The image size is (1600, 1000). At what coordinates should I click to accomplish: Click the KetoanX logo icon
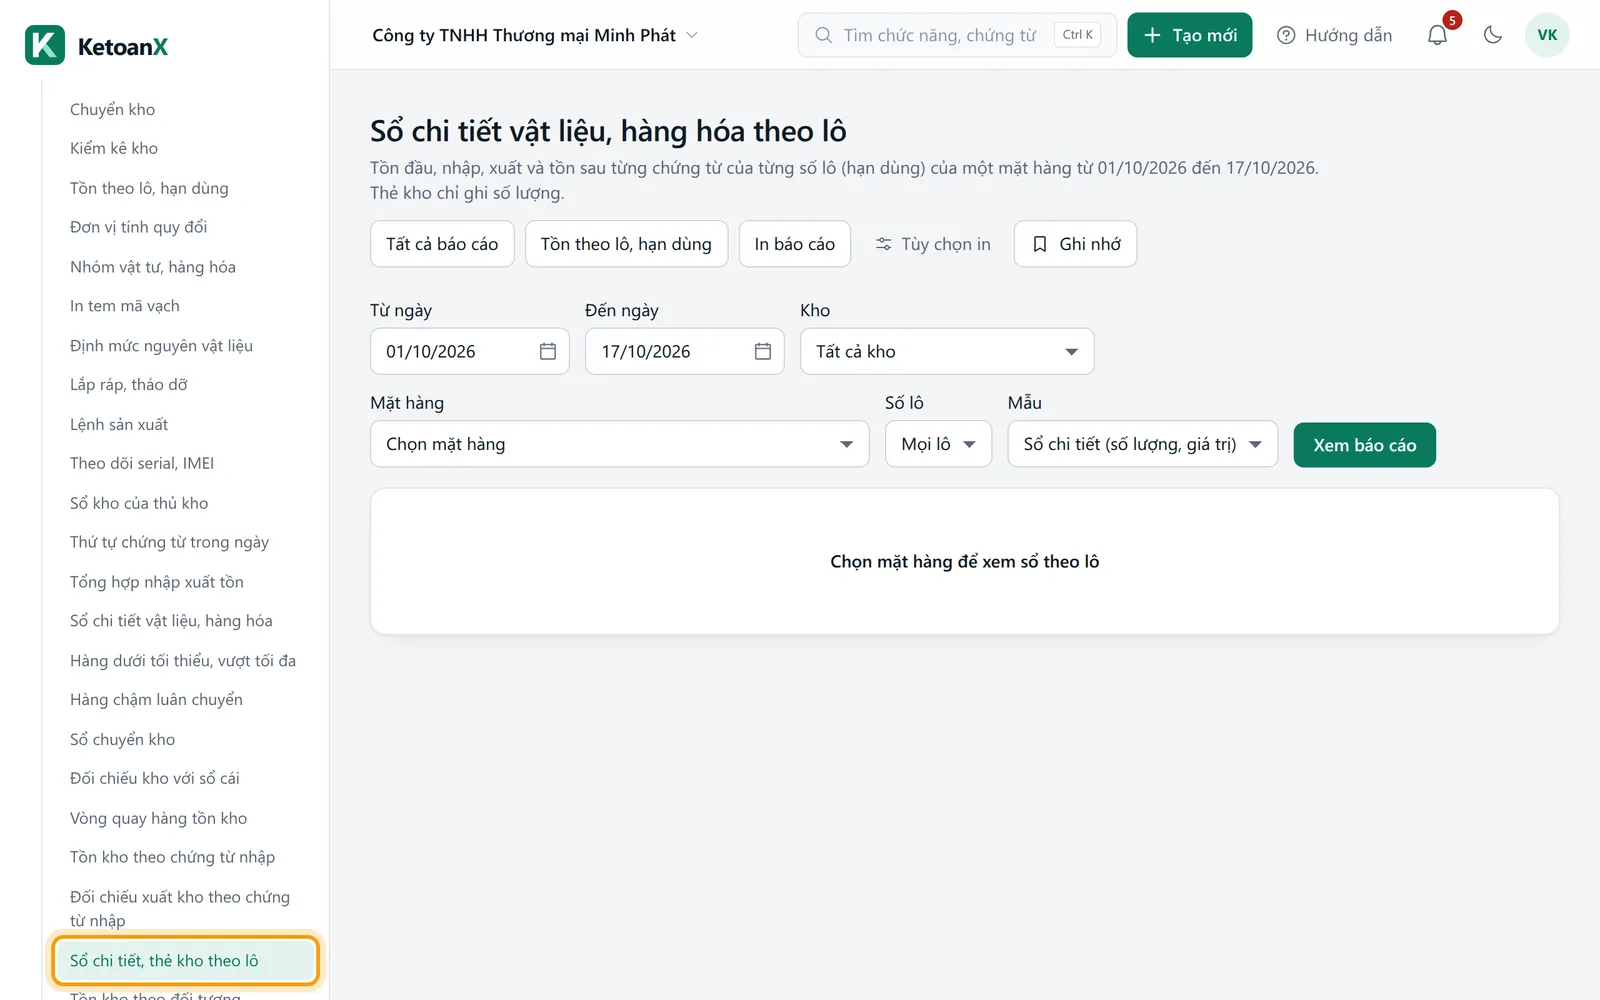pos(45,45)
